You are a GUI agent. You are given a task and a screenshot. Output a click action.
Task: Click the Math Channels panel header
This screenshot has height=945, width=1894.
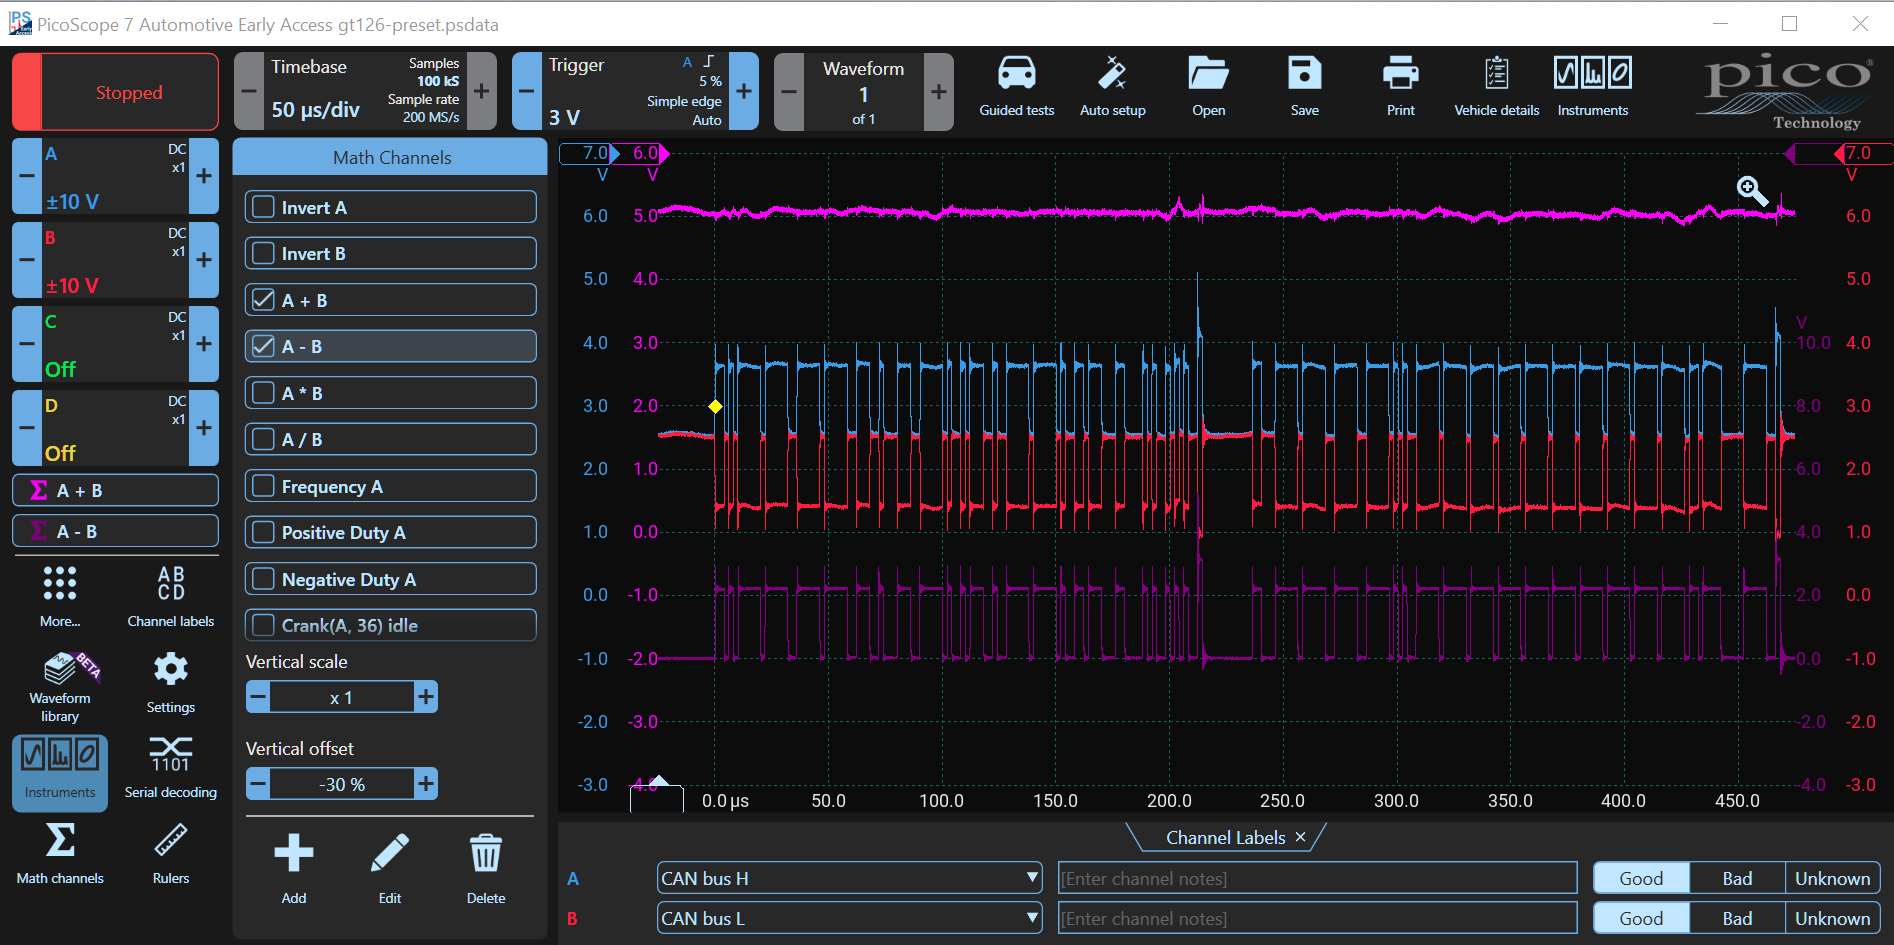coord(391,157)
